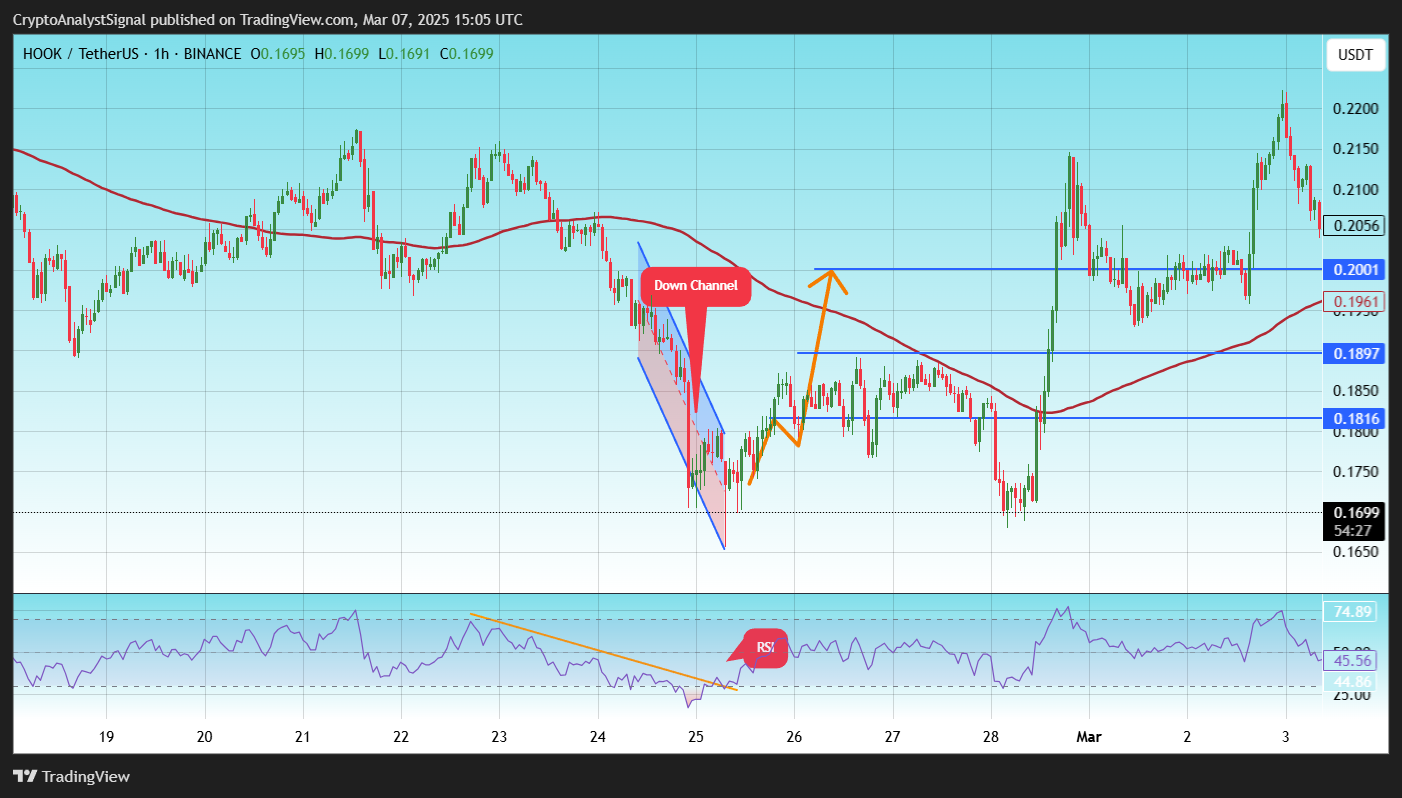Click the Mar date on time axis
The width and height of the screenshot is (1402, 798).
pyautogui.click(x=1088, y=737)
